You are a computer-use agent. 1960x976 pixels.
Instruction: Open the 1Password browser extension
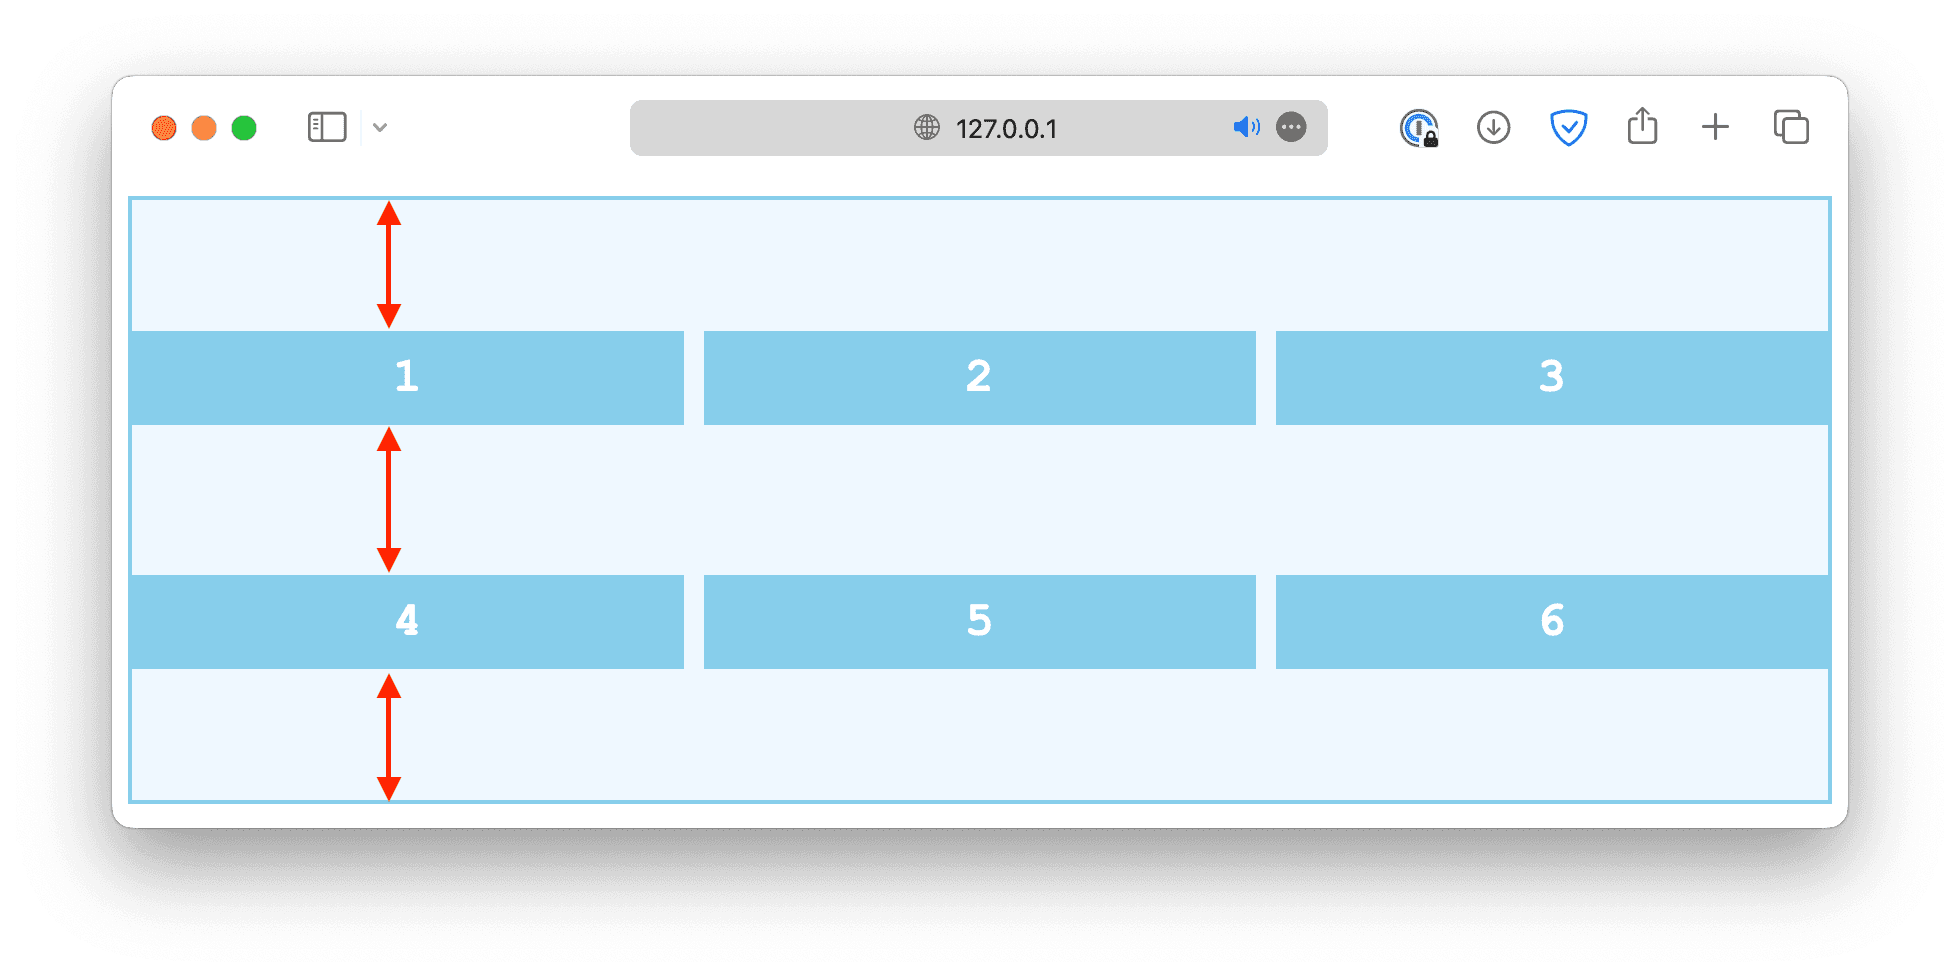click(1419, 127)
